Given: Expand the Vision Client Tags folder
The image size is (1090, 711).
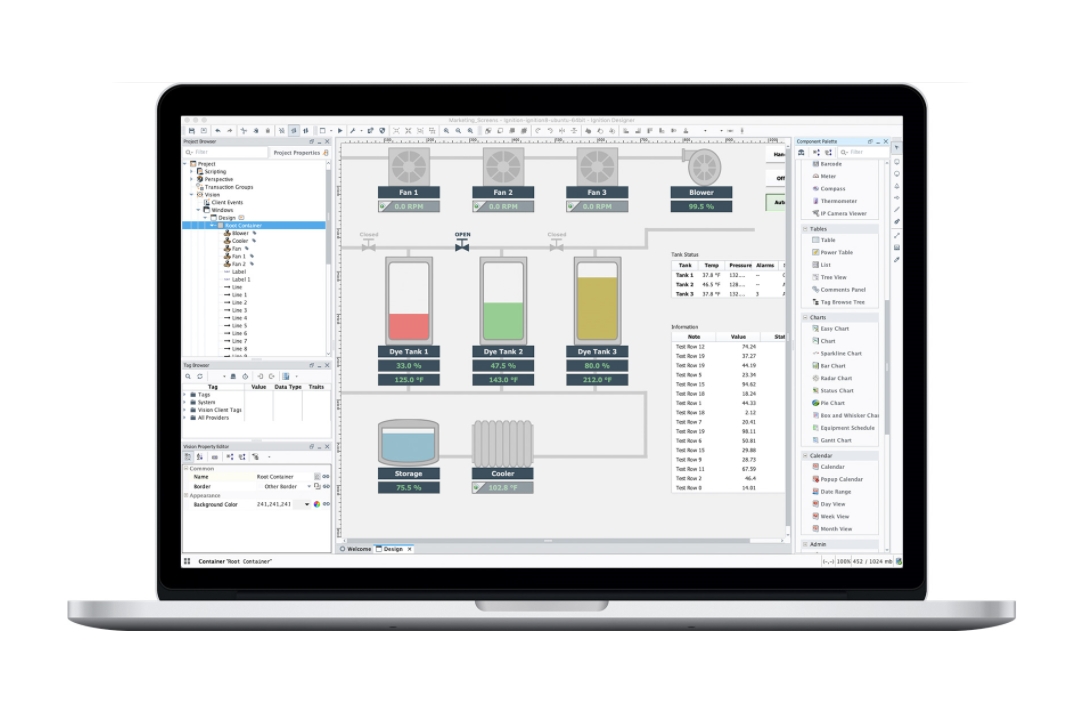Looking at the screenshot, I should tap(185, 410).
